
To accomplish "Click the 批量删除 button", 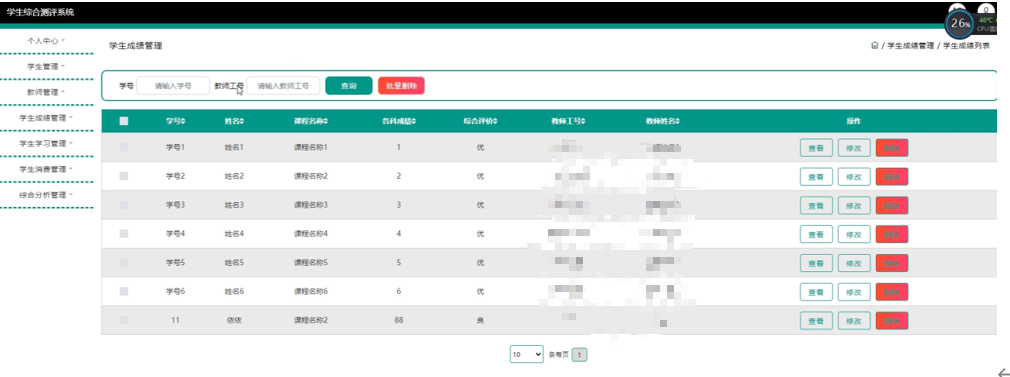I will (401, 86).
